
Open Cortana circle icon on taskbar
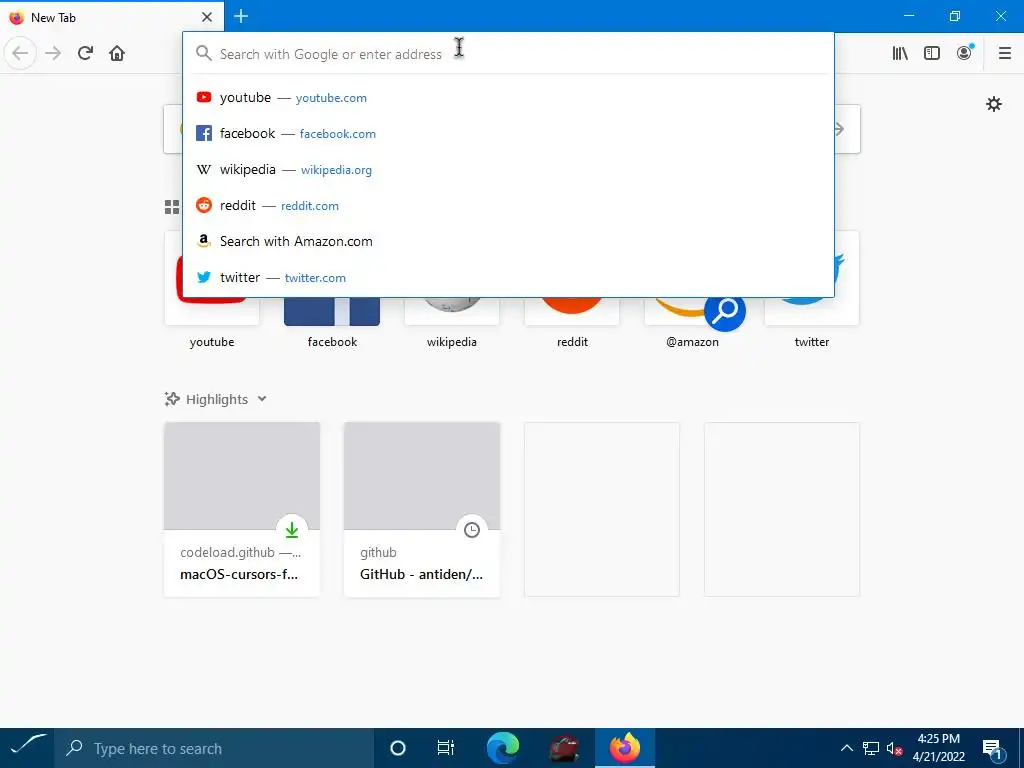click(x=398, y=748)
